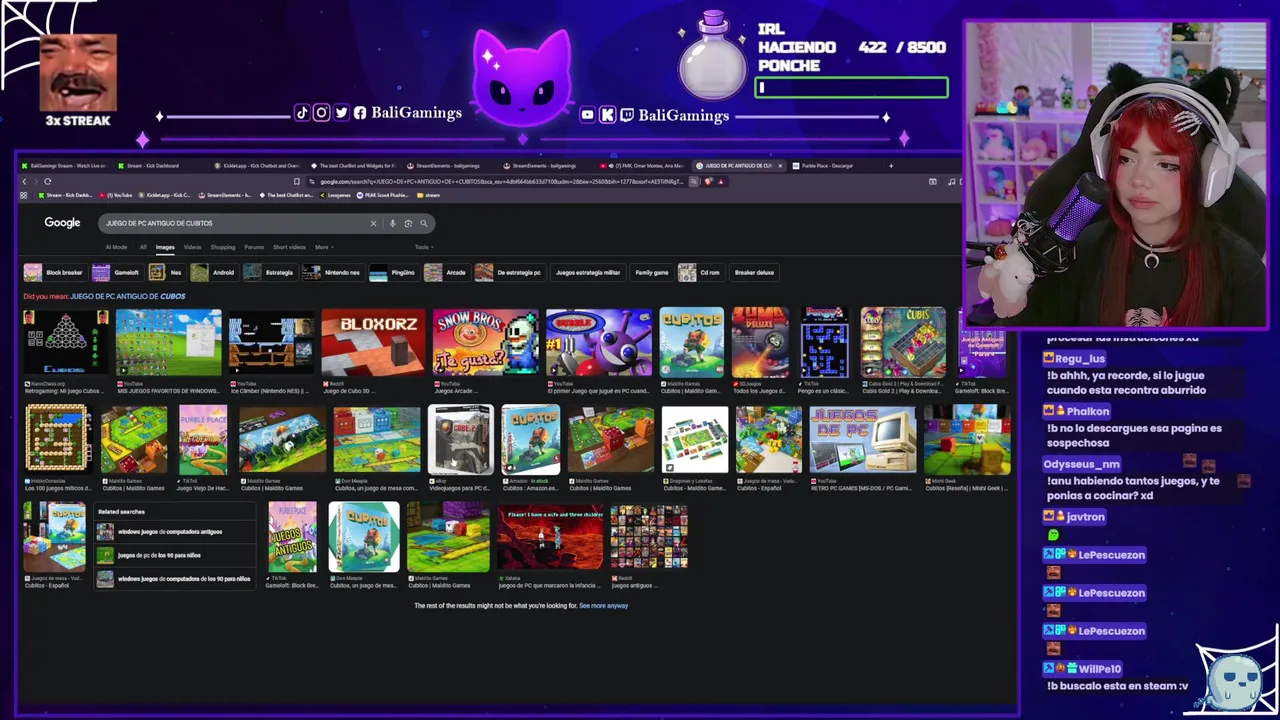
Task: Switch to Shopping results tab
Action: click(x=223, y=247)
